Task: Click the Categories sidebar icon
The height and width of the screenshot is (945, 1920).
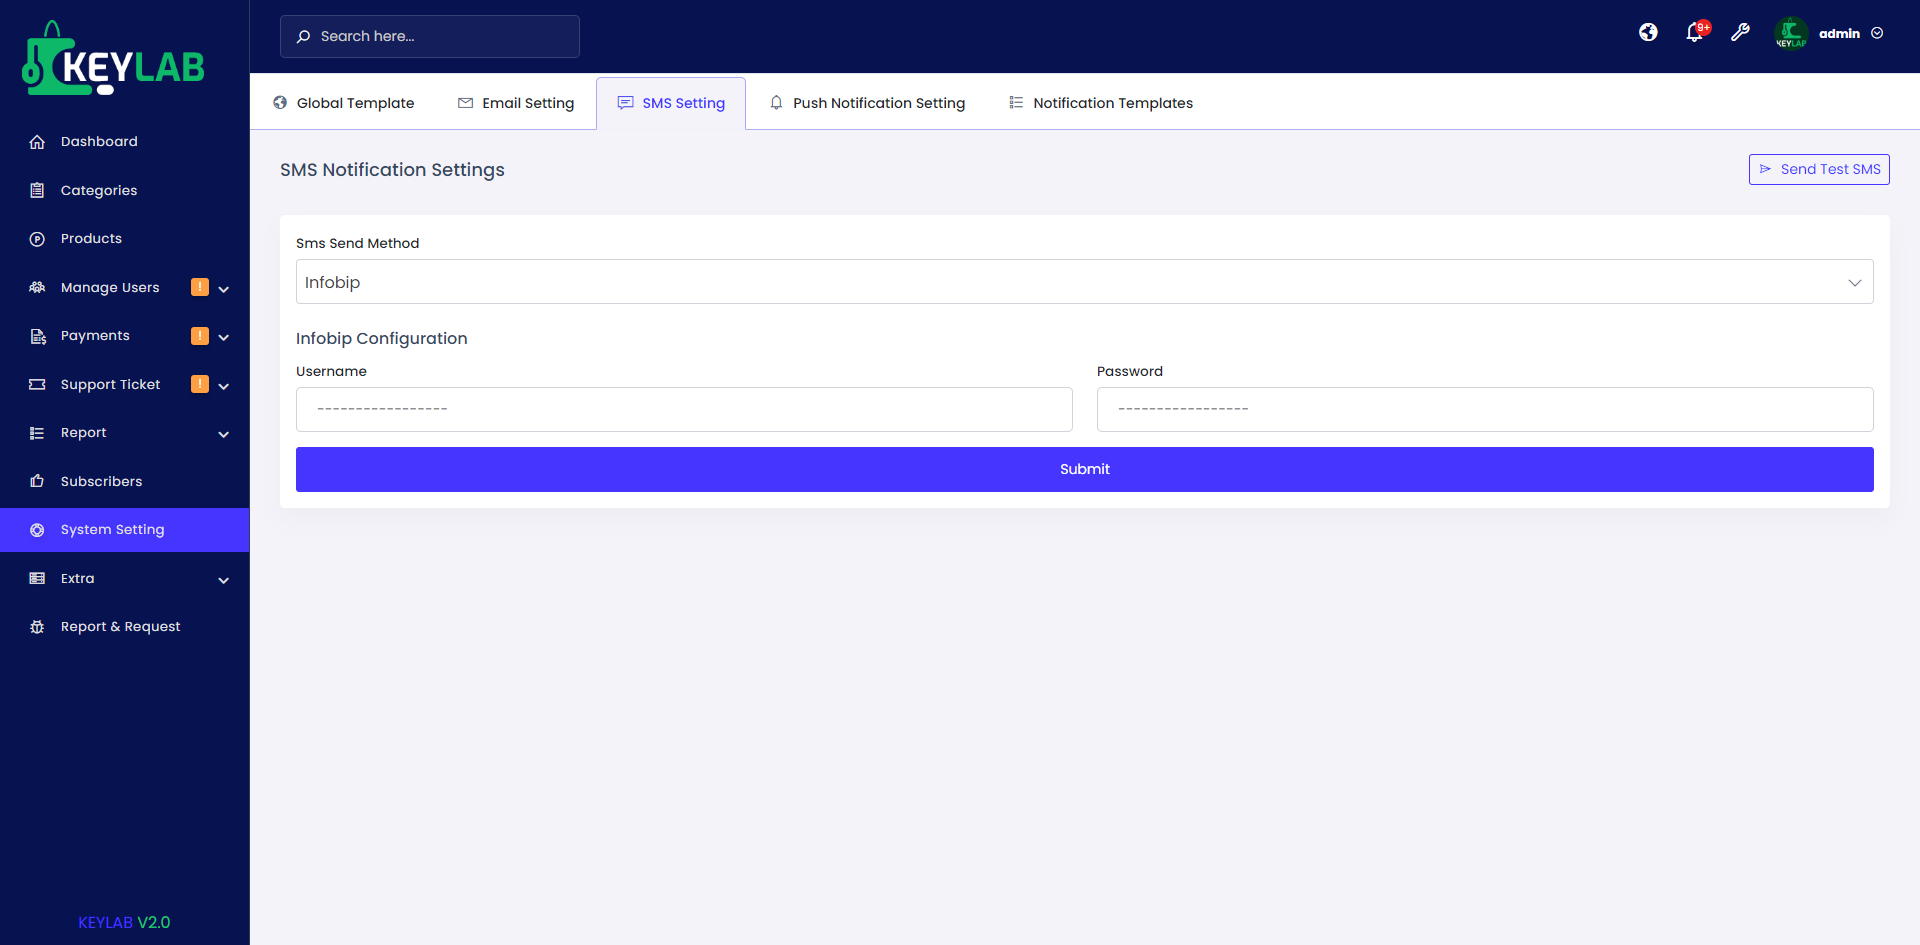Action: click(x=37, y=190)
